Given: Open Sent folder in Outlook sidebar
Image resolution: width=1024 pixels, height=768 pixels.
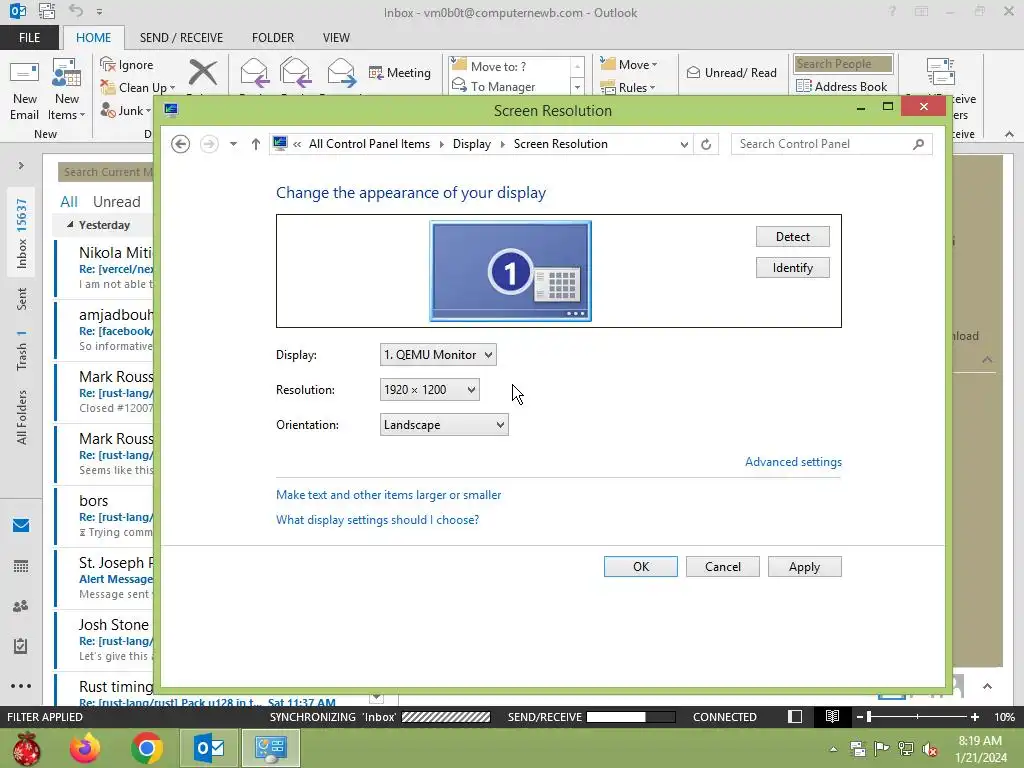Looking at the screenshot, I should (22, 299).
